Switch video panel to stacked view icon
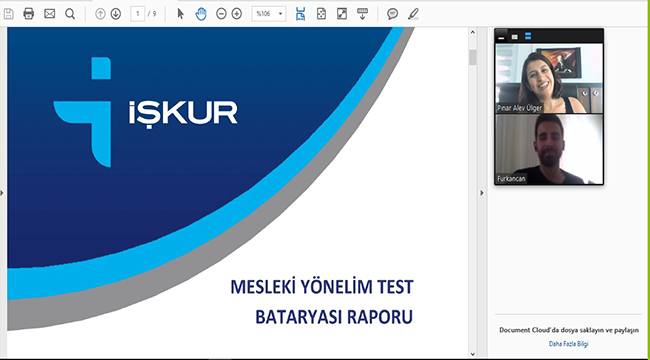Viewport: 650px width, 360px height. pos(528,36)
